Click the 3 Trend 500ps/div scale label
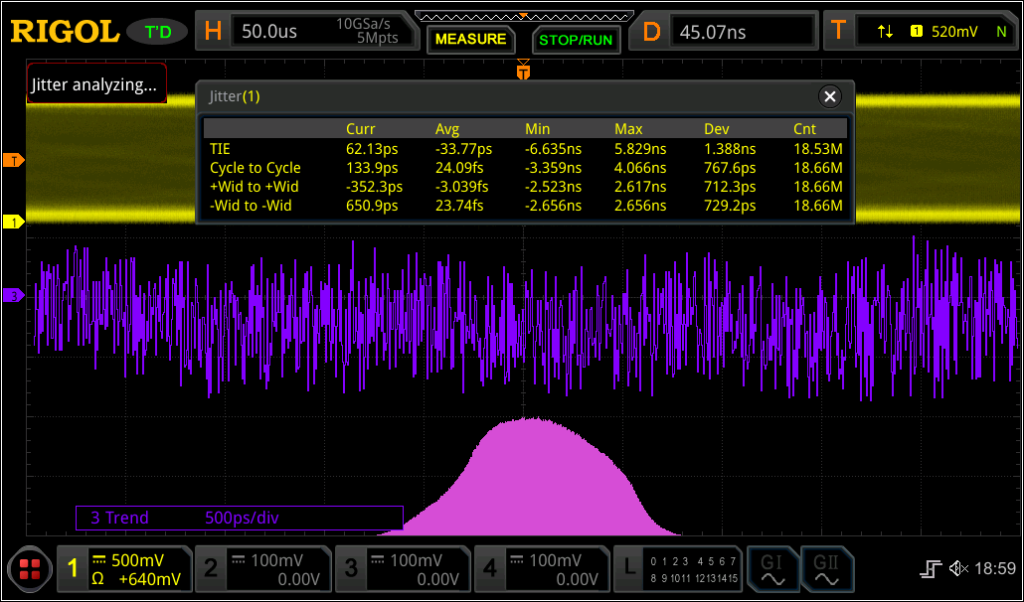The height and width of the screenshot is (602, 1024). (x=240, y=518)
